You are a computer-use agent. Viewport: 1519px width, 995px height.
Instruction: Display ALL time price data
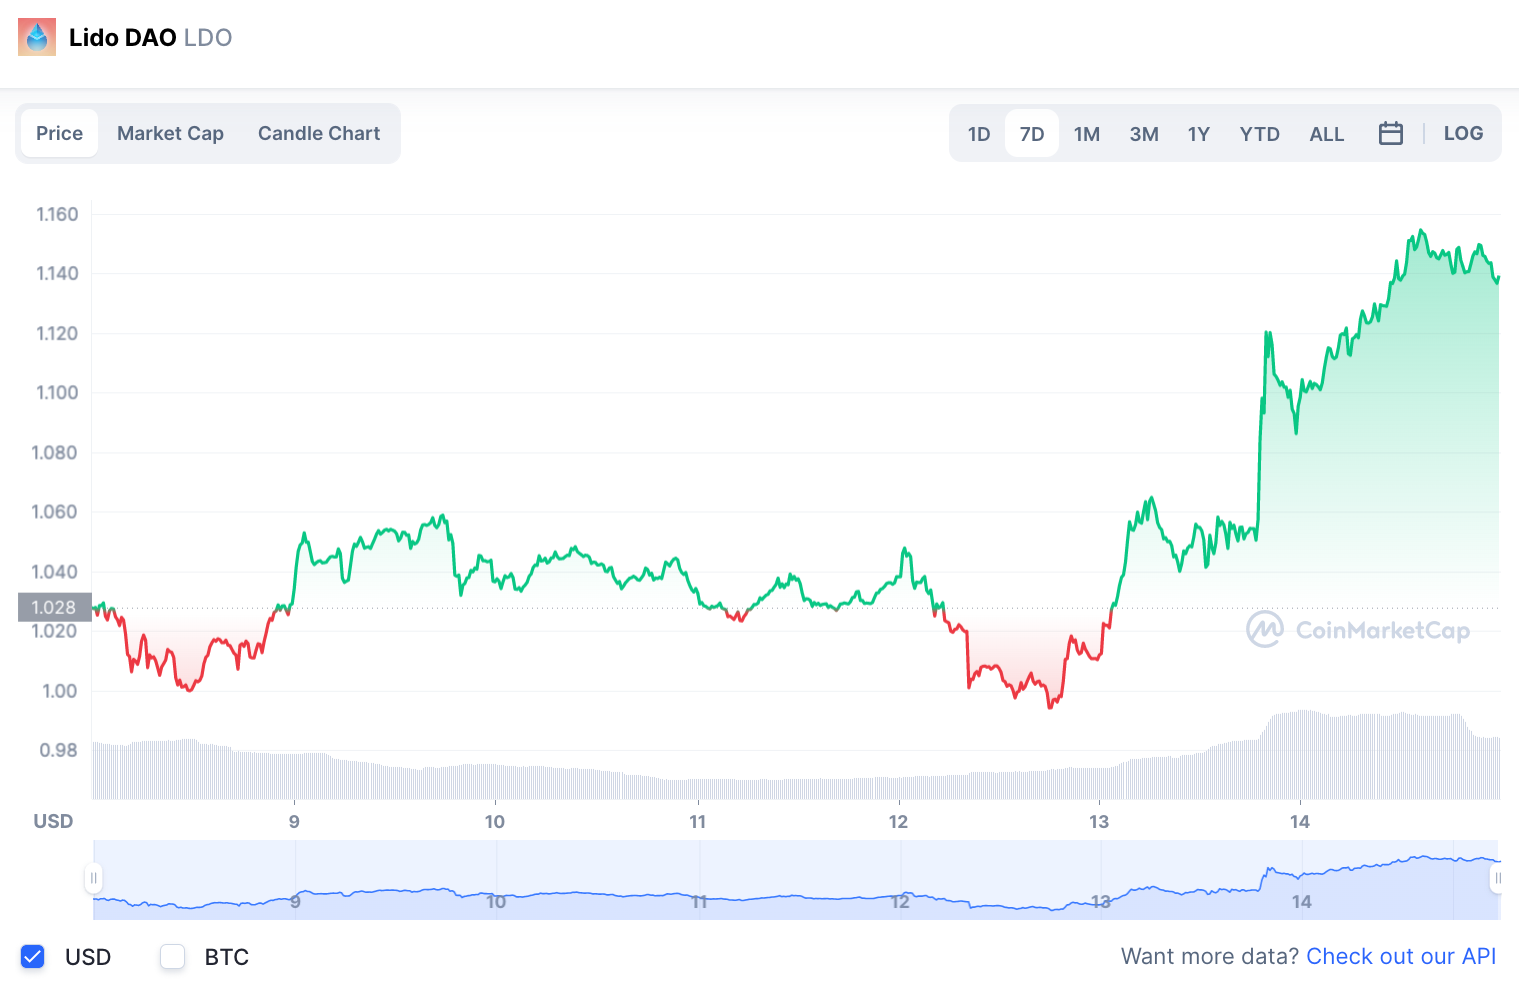(x=1327, y=133)
